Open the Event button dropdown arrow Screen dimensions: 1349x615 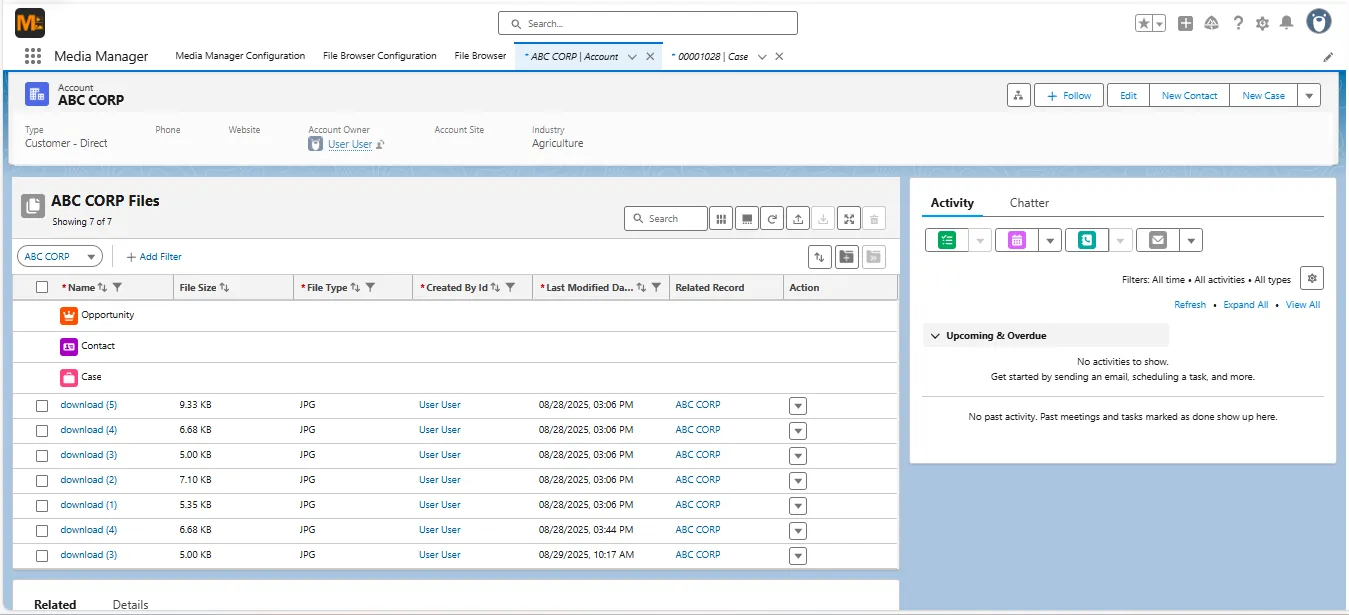[x=1049, y=240]
